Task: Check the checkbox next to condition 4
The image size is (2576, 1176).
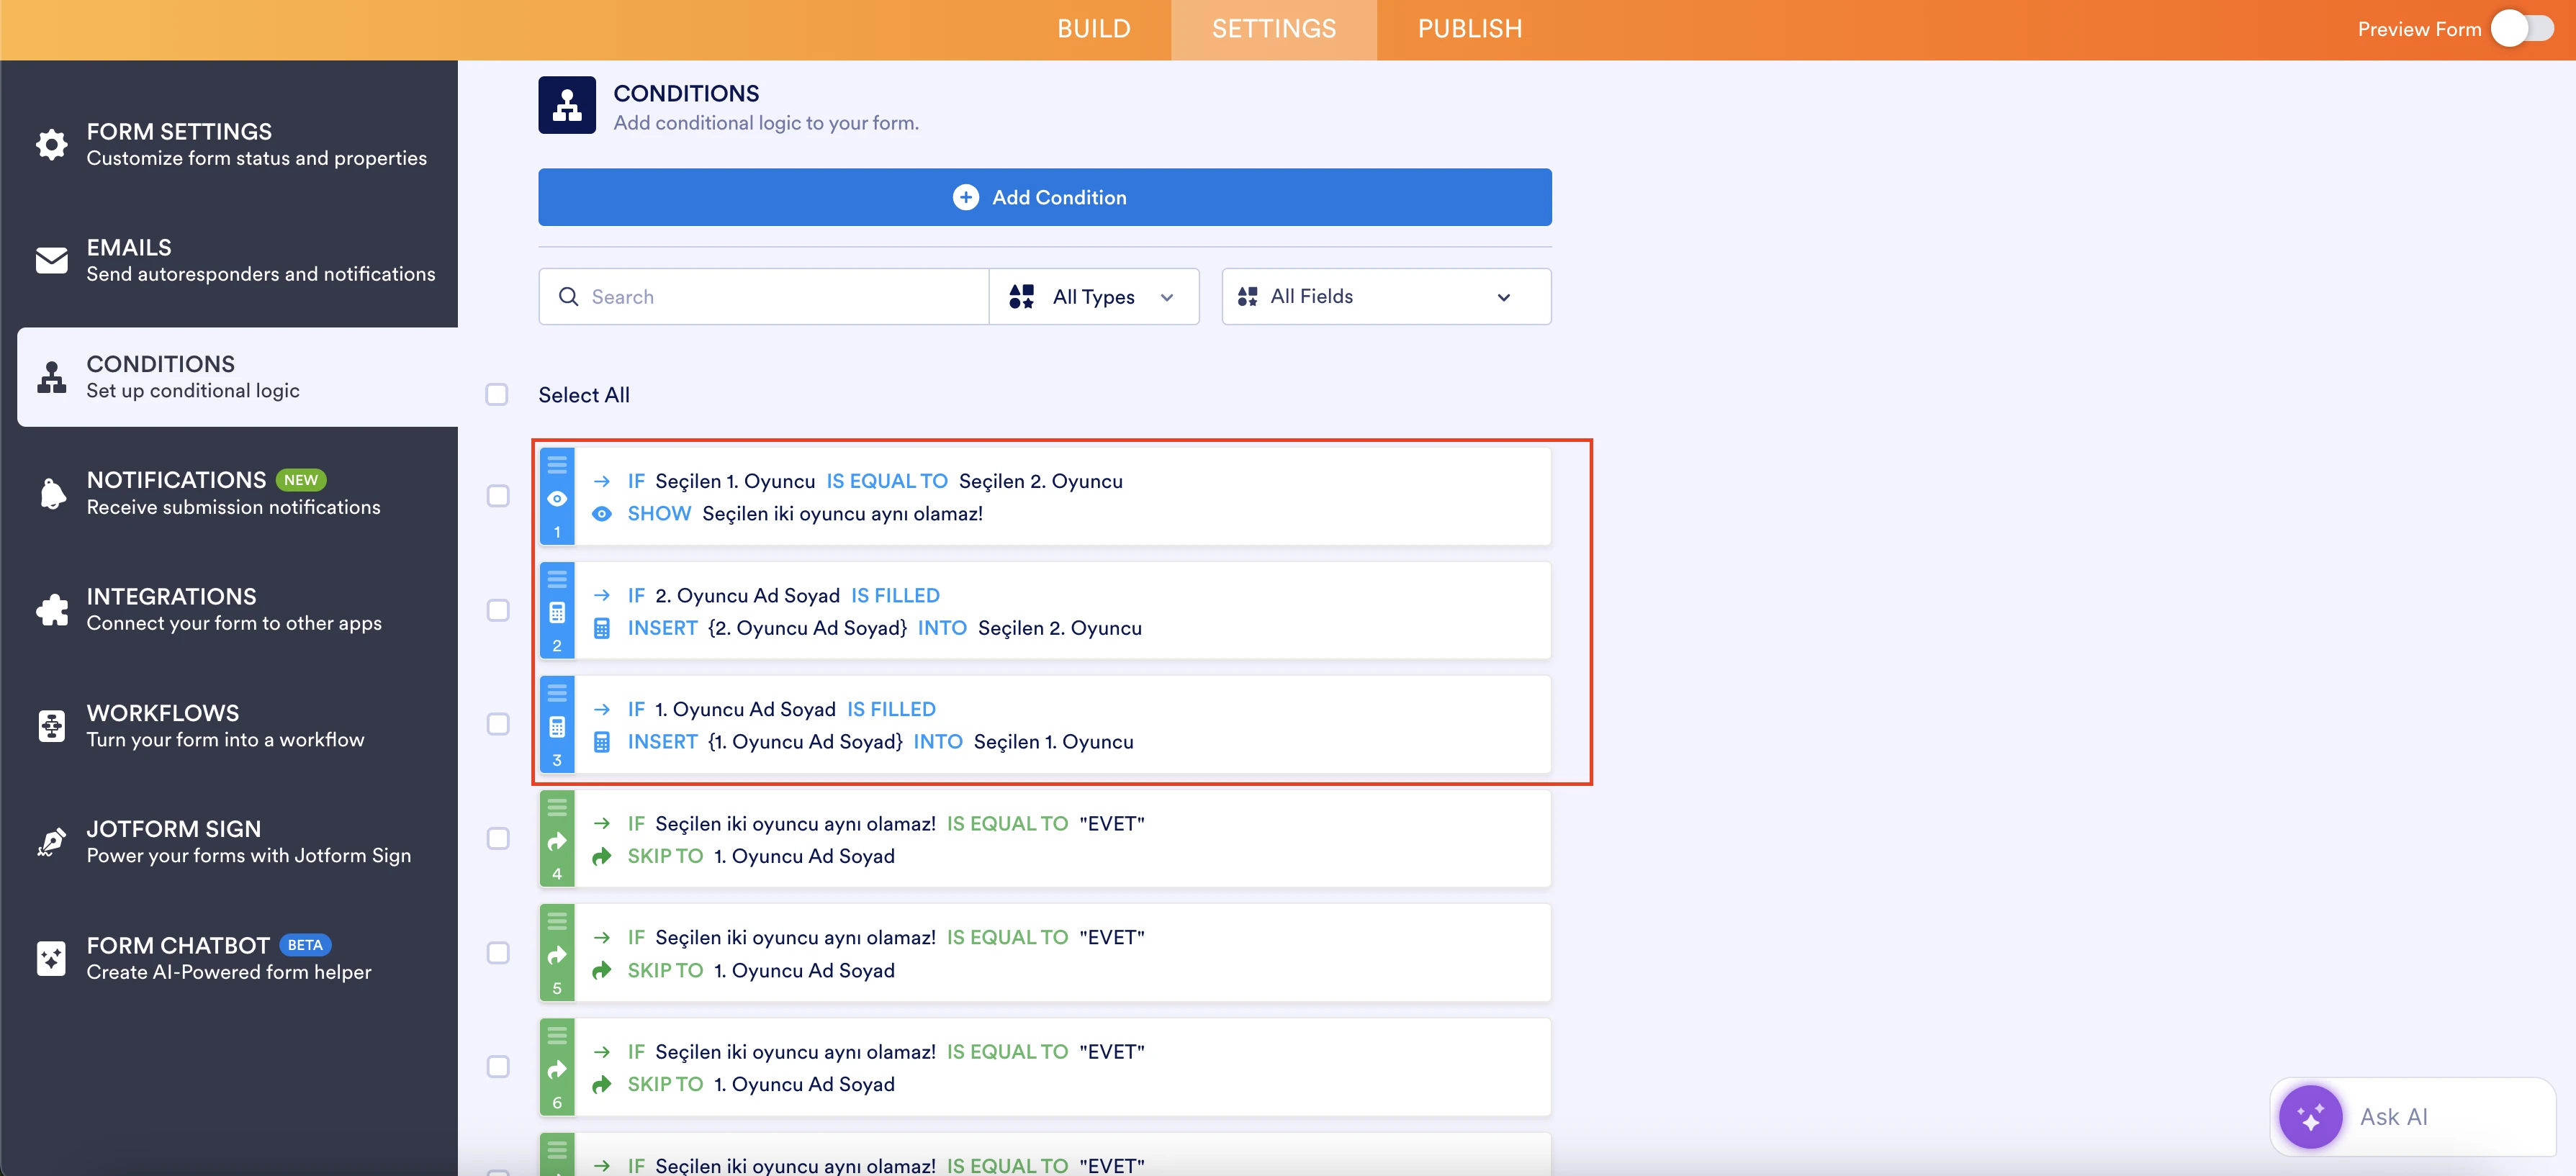Action: click(498, 839)
